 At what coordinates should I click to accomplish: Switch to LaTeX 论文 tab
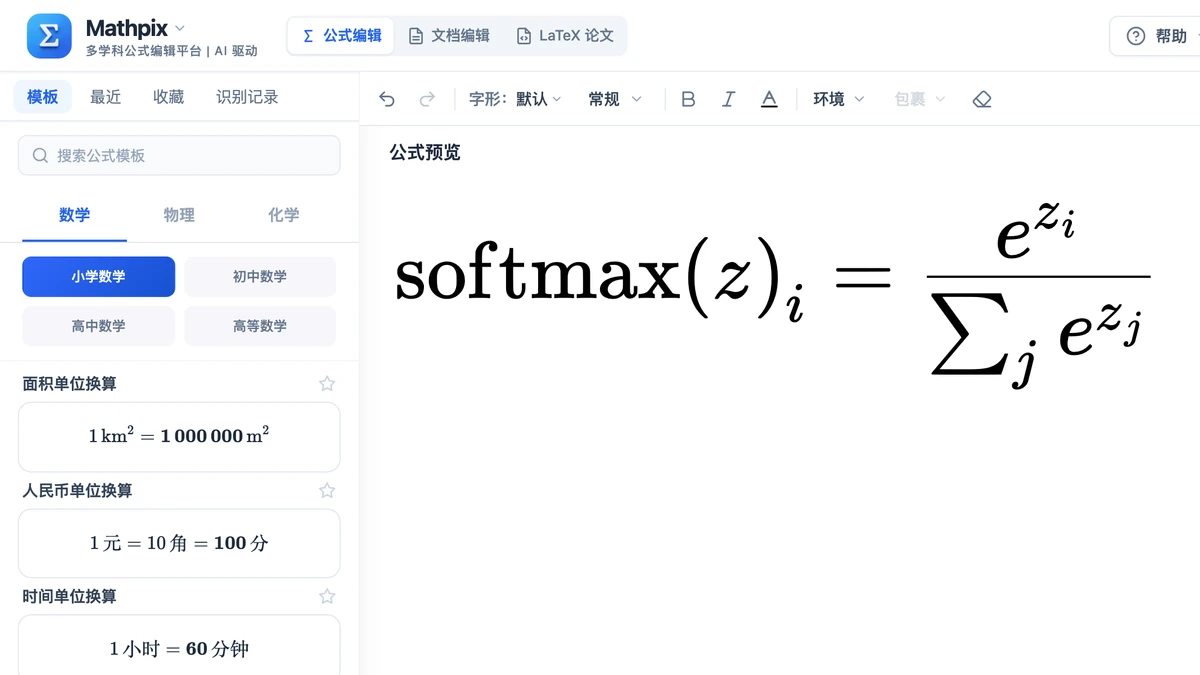click(x=565, y=36)
